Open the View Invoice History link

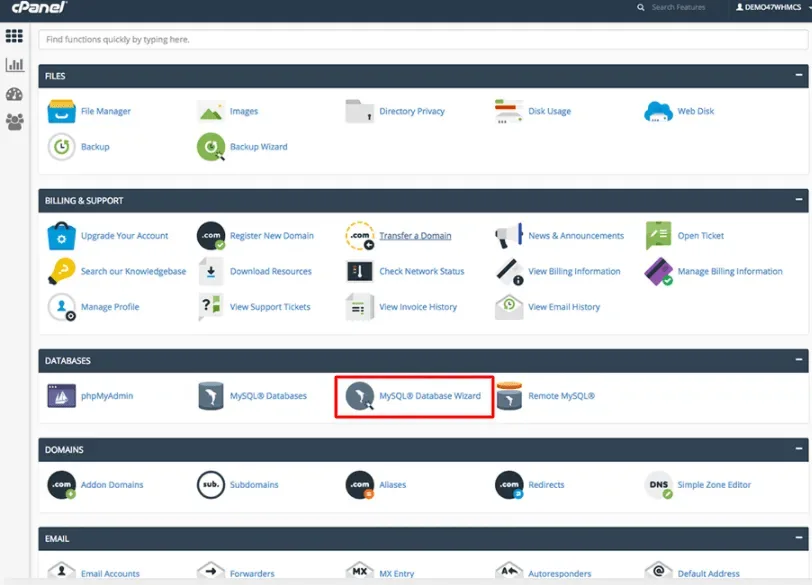(x=418, y=307)
